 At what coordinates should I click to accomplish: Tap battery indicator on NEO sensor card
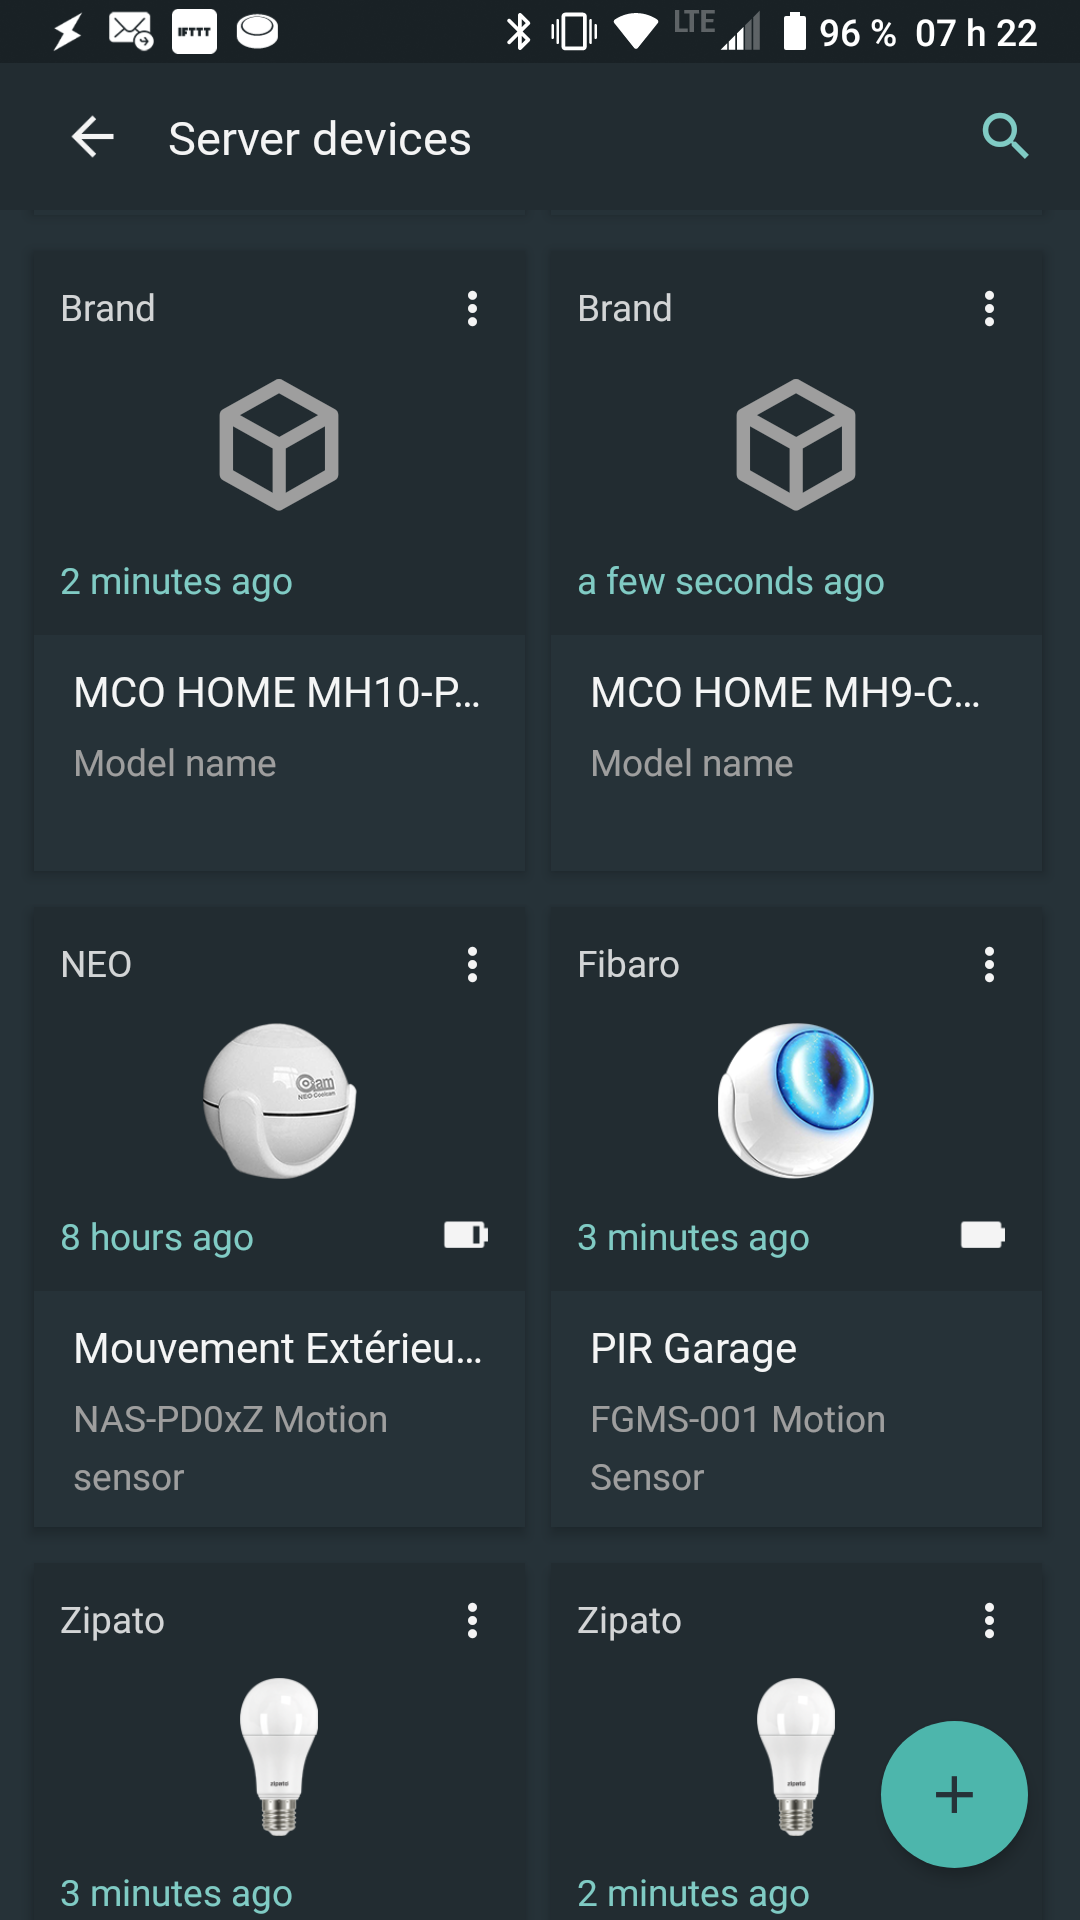[466, 1236]
